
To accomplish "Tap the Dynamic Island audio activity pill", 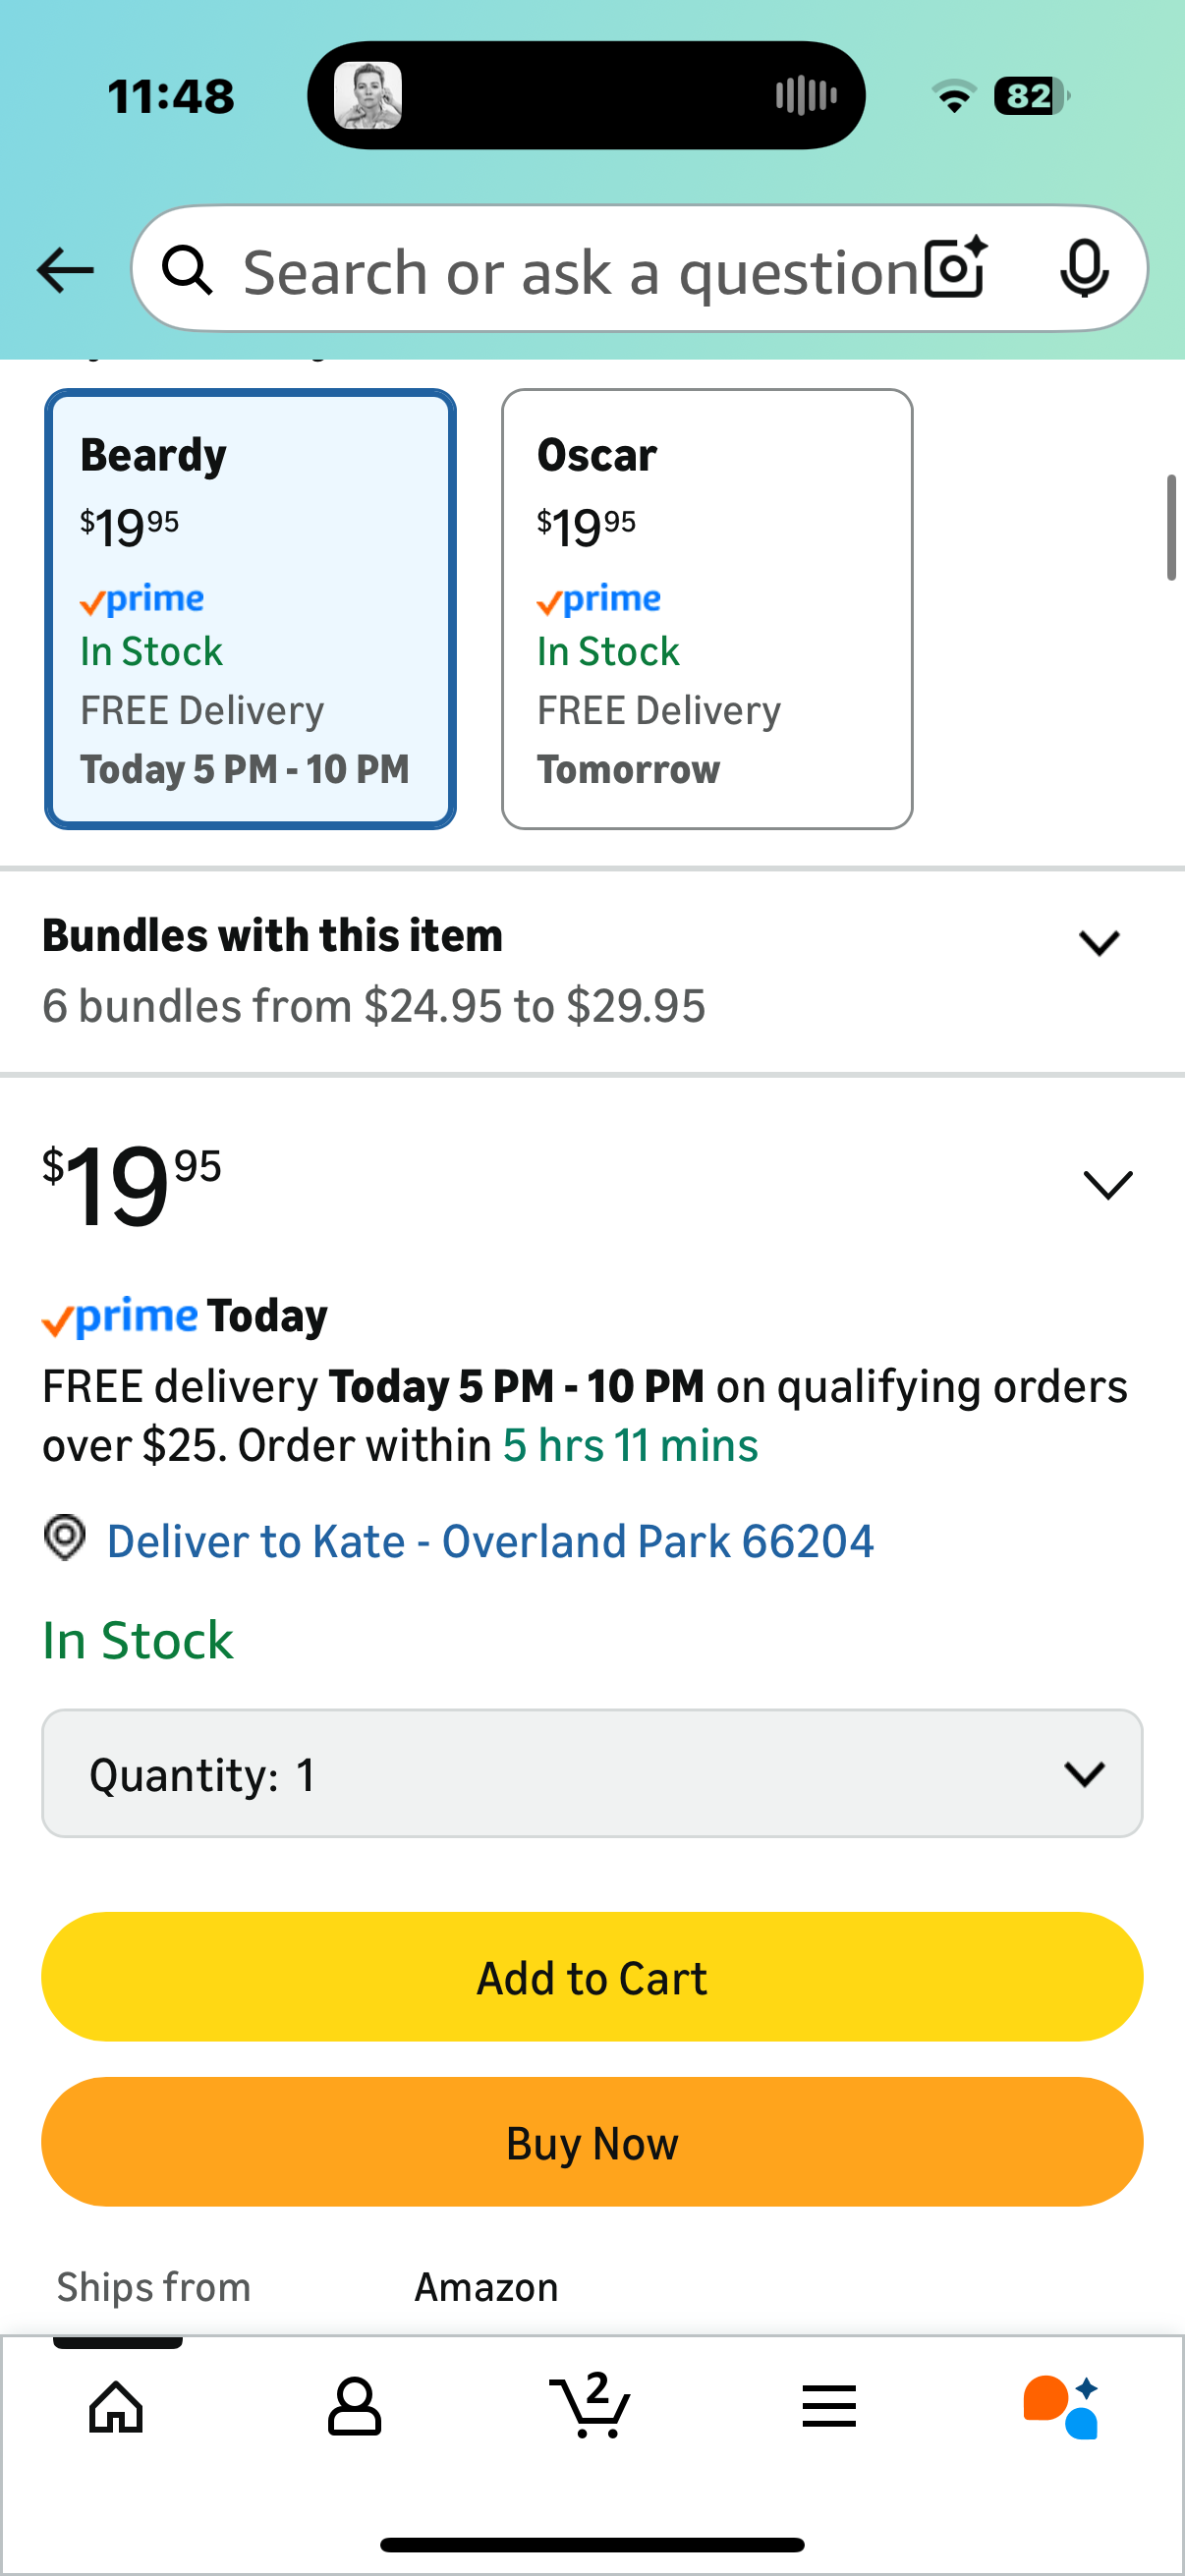I will (x=586, y=96).
